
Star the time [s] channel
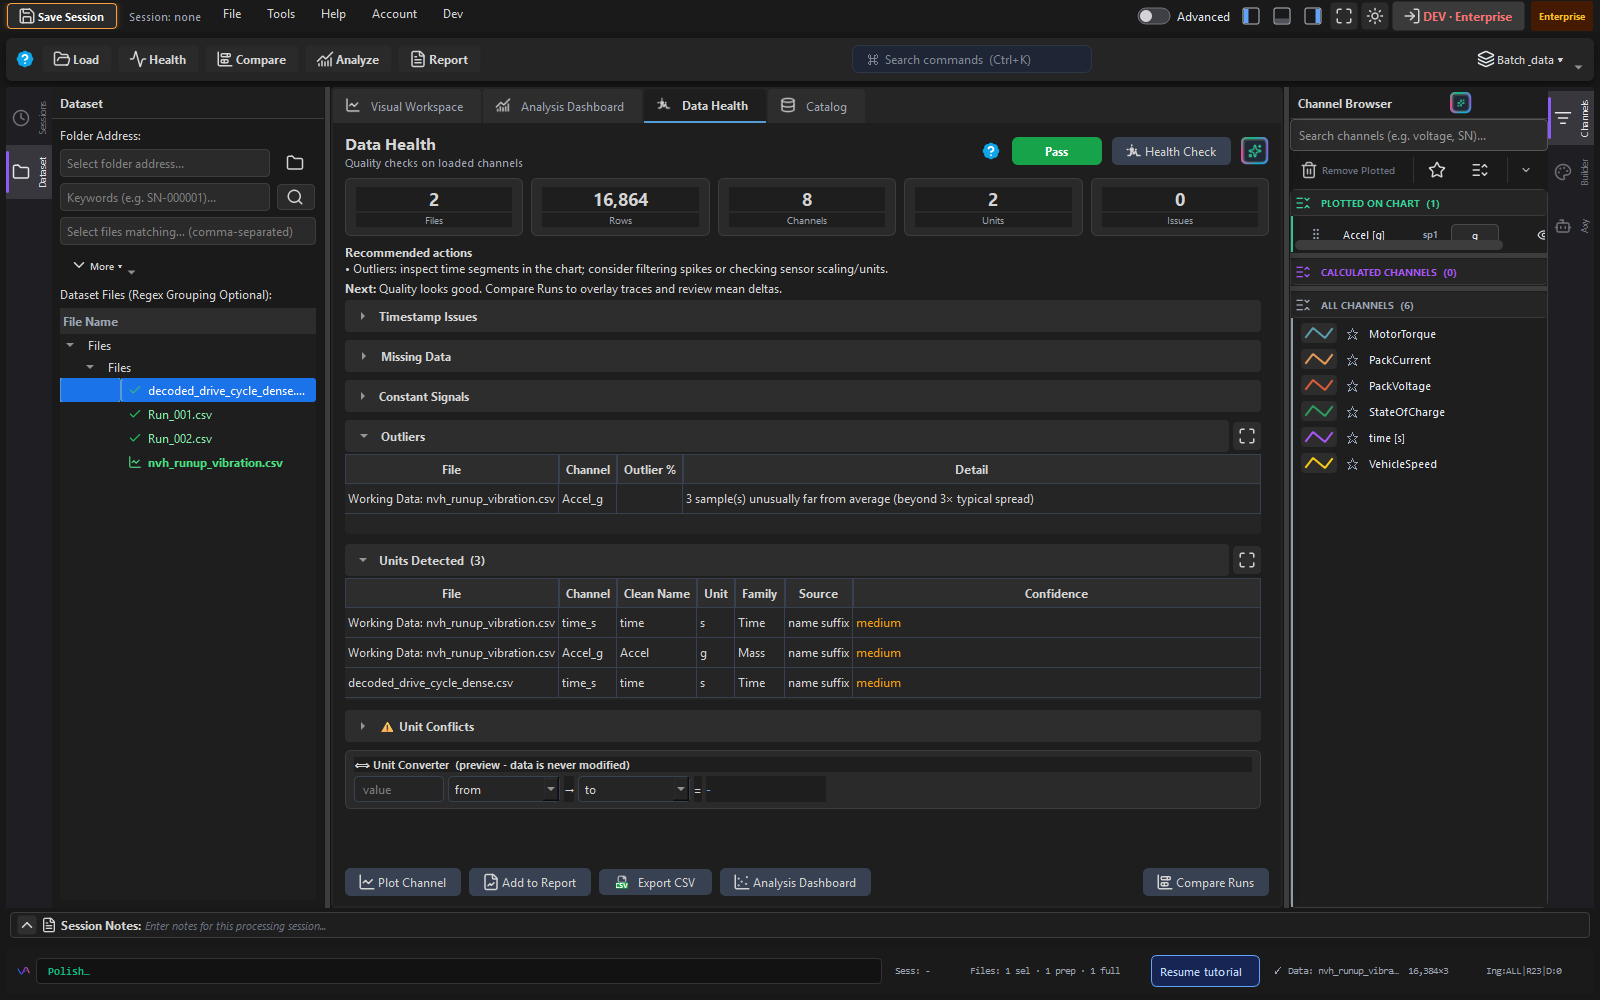[1352, 438]
